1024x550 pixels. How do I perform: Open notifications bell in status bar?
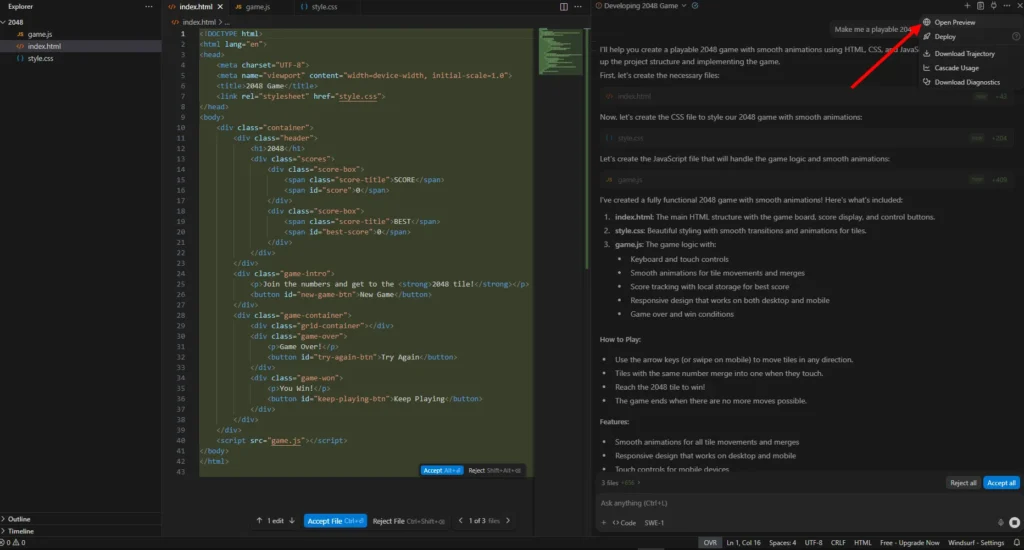1016,543
